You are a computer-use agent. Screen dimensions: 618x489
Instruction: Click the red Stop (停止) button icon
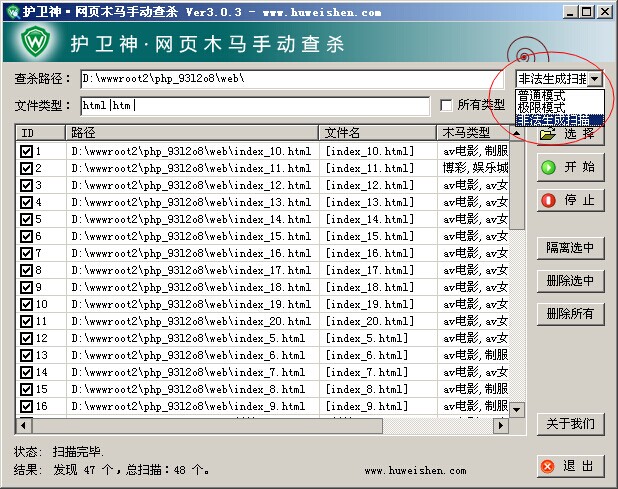point(549,200)
